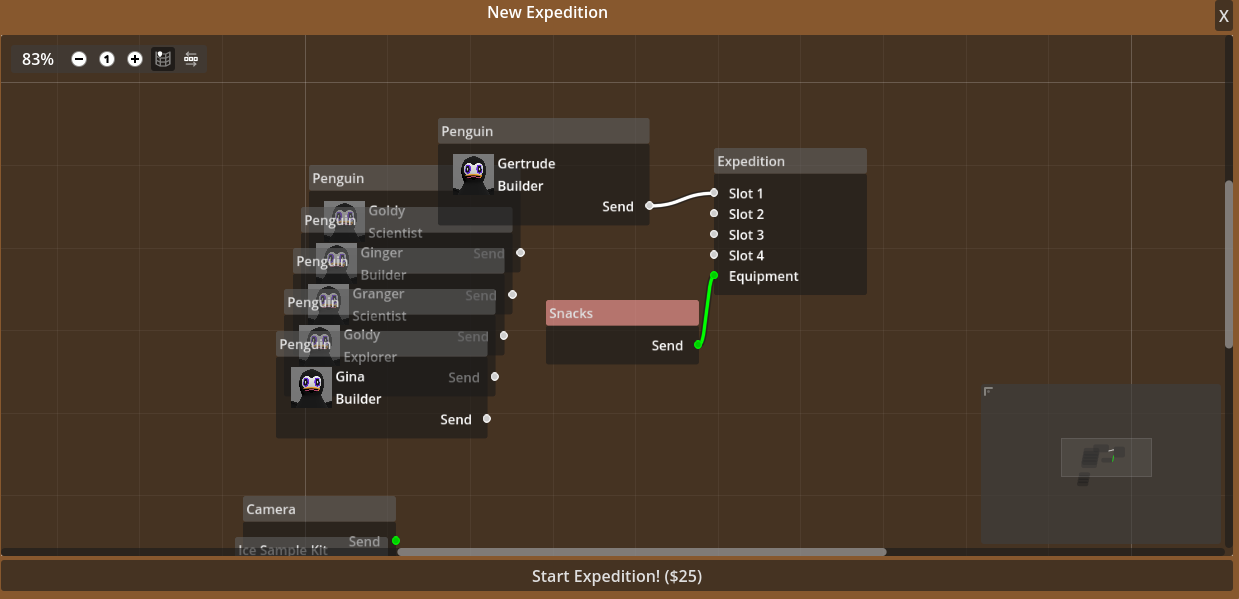The height and width of the screenshot is (599, 1239).
Task: Click Gertrude's Builder role text
Action: (x=520, y=186)
